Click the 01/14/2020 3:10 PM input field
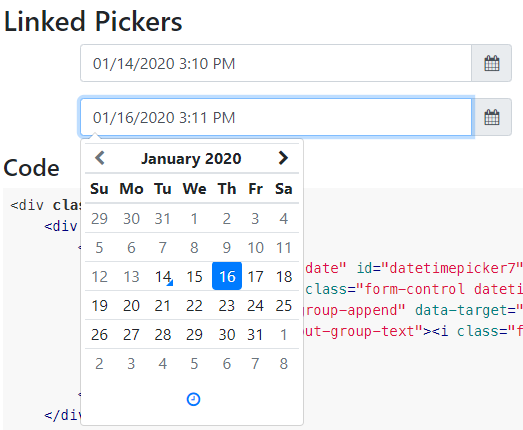The width and height of the screenshot is (523, 430). pos(276,63)
